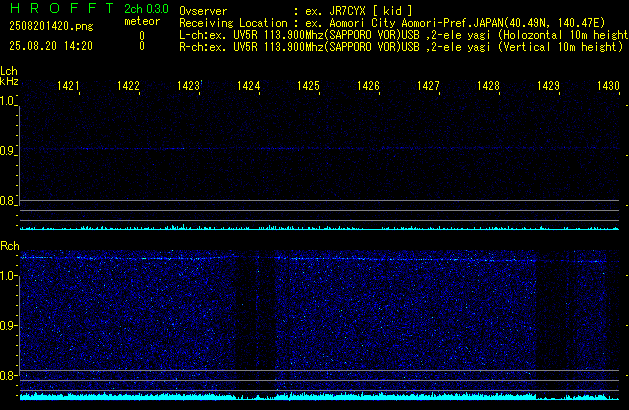The image size is (629, 410).
Task: Click the date stamp 25.08.20 14:20
Action: tap(51, 46)
